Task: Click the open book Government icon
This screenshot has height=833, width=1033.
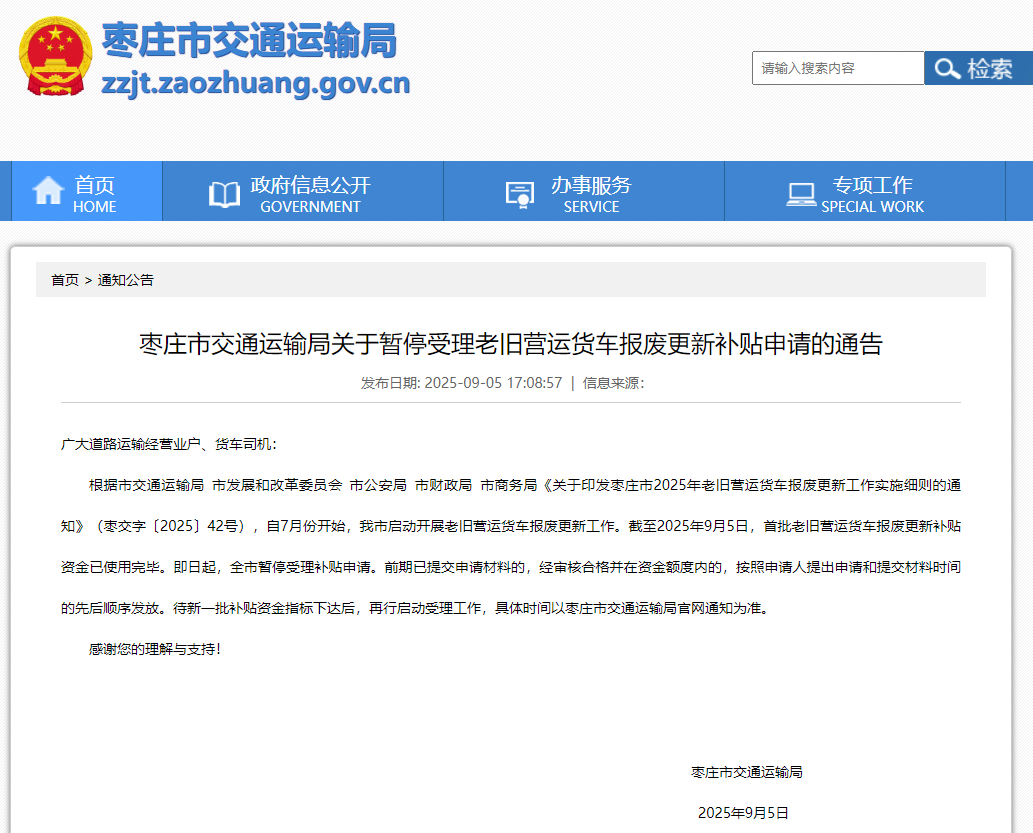Action: click(224, 193)
